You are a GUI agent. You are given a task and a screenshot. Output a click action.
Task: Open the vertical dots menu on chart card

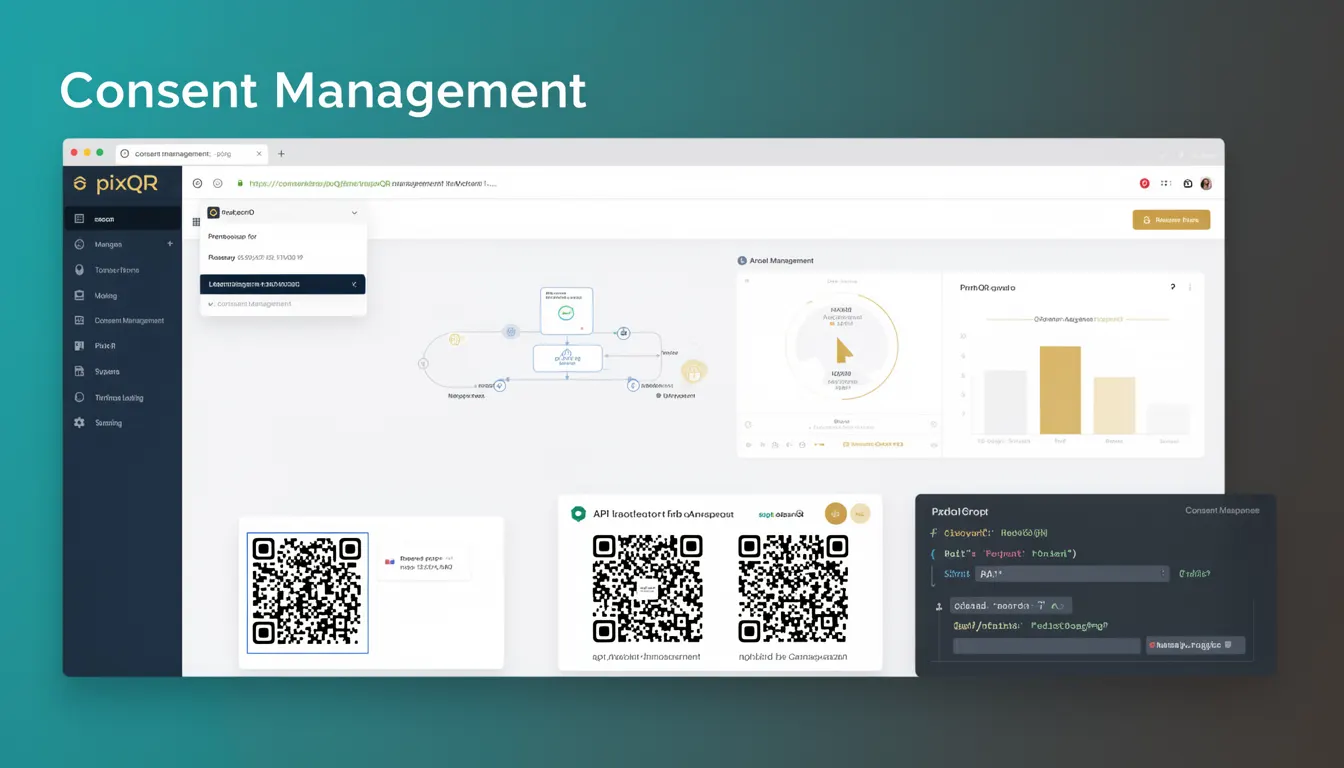[1190, 287]
